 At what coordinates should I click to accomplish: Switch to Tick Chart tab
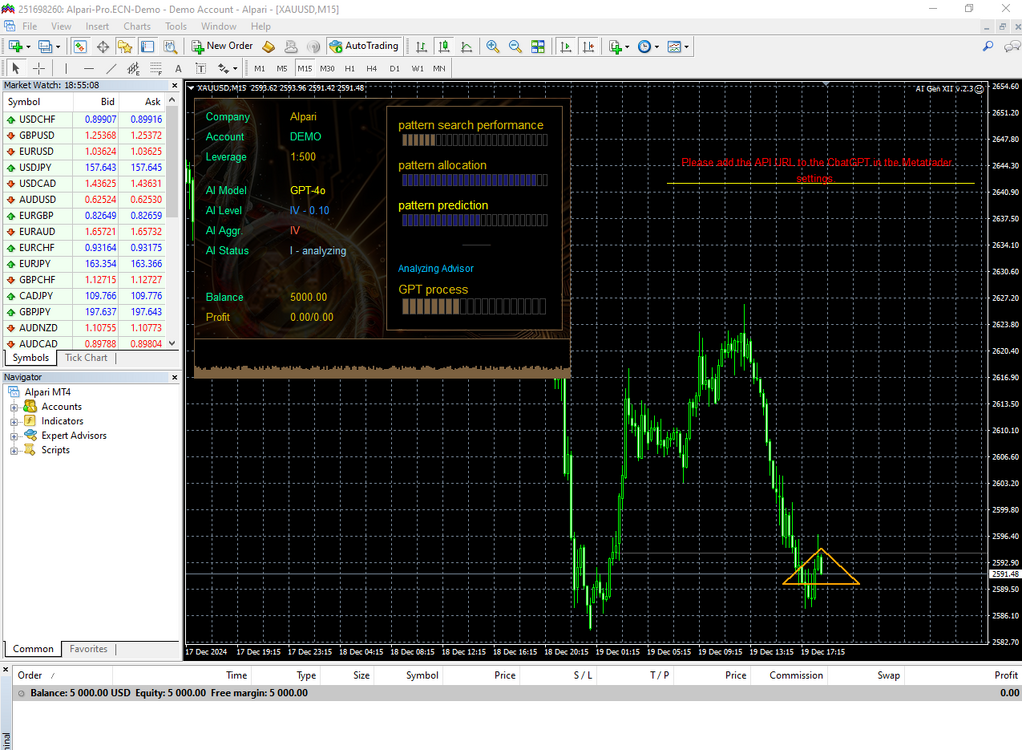pyautogui.click(x=86, y=358)
